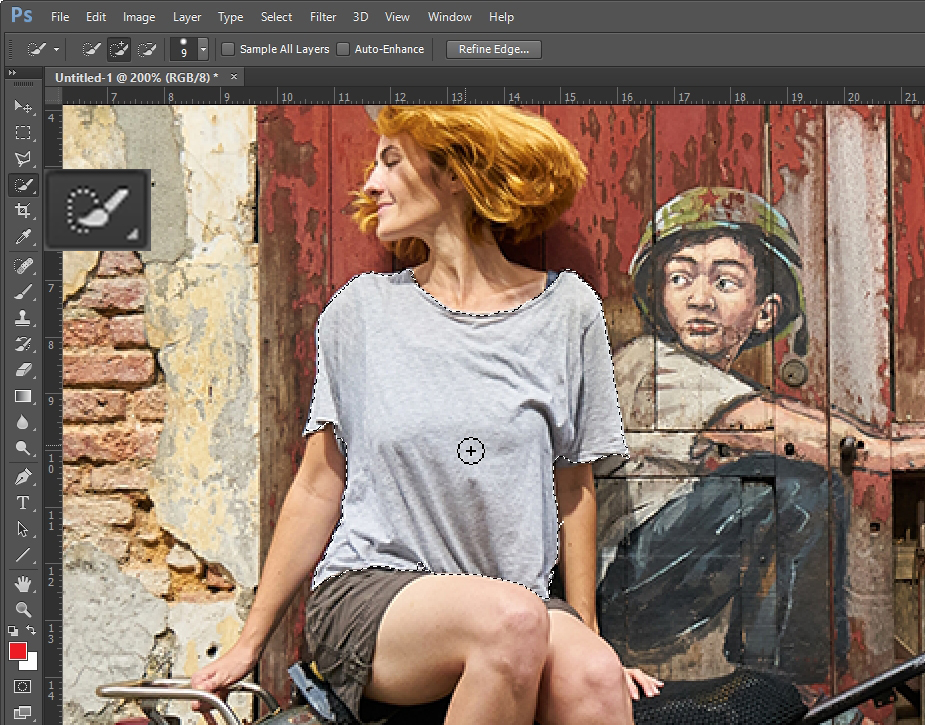Pick the Polygonal Lasso tool
Viewport: 925px width, 725px height.
(x=22, y=158)
